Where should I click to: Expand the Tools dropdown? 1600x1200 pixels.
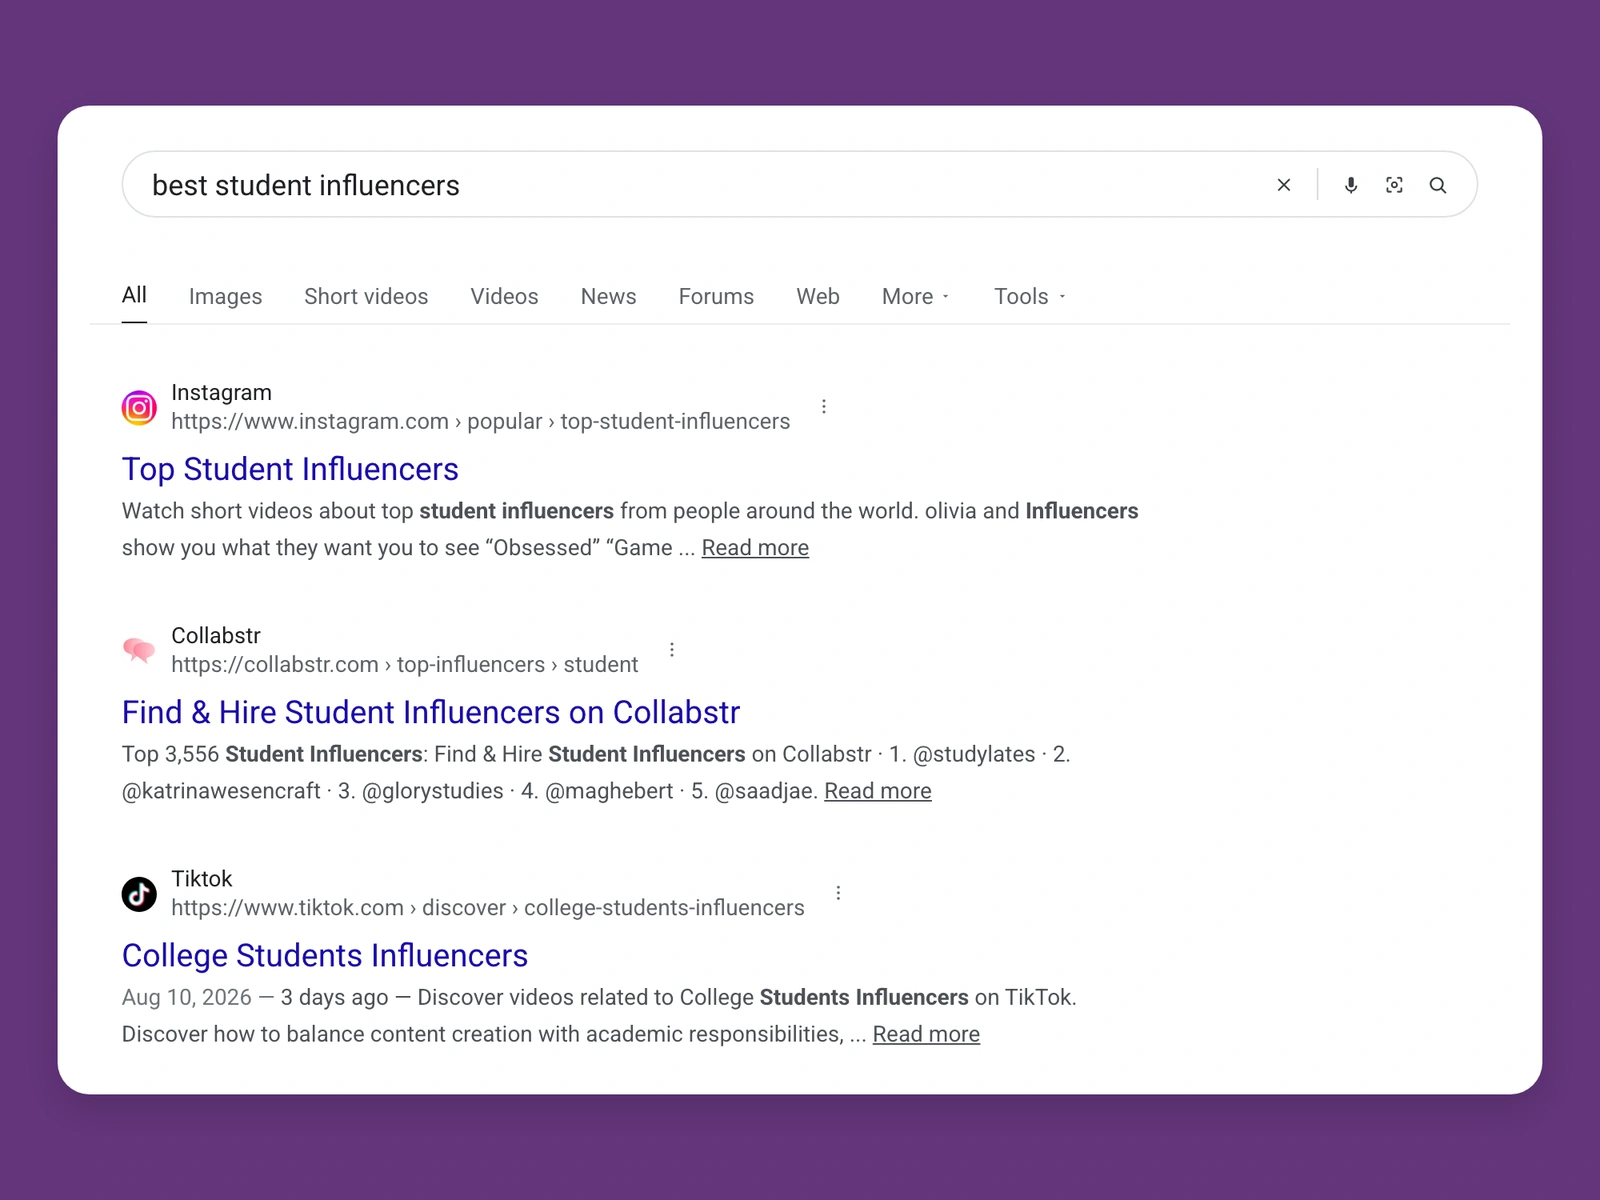(x=1030, y=296)
